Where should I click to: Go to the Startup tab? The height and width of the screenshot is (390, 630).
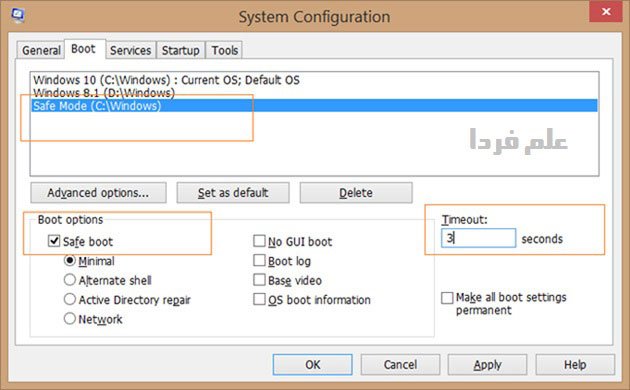point(180,50)
